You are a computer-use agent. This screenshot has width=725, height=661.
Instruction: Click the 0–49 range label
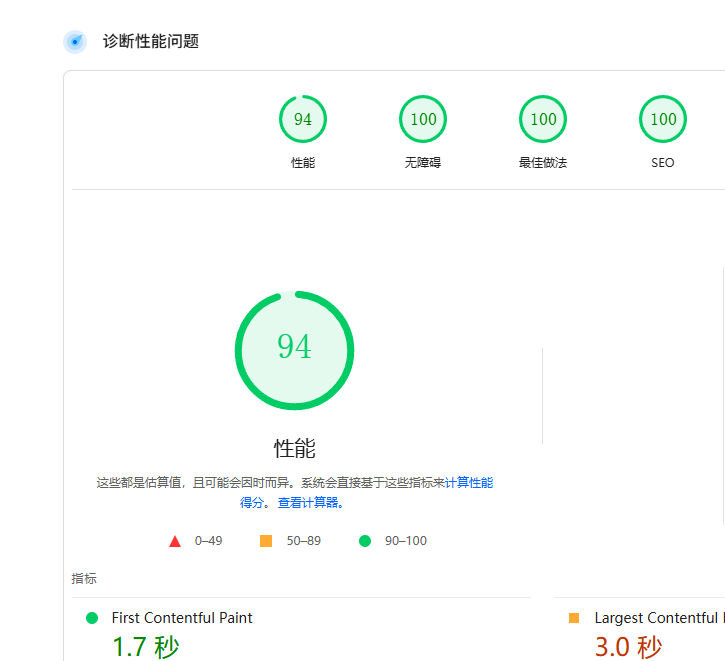click(209, 541)
